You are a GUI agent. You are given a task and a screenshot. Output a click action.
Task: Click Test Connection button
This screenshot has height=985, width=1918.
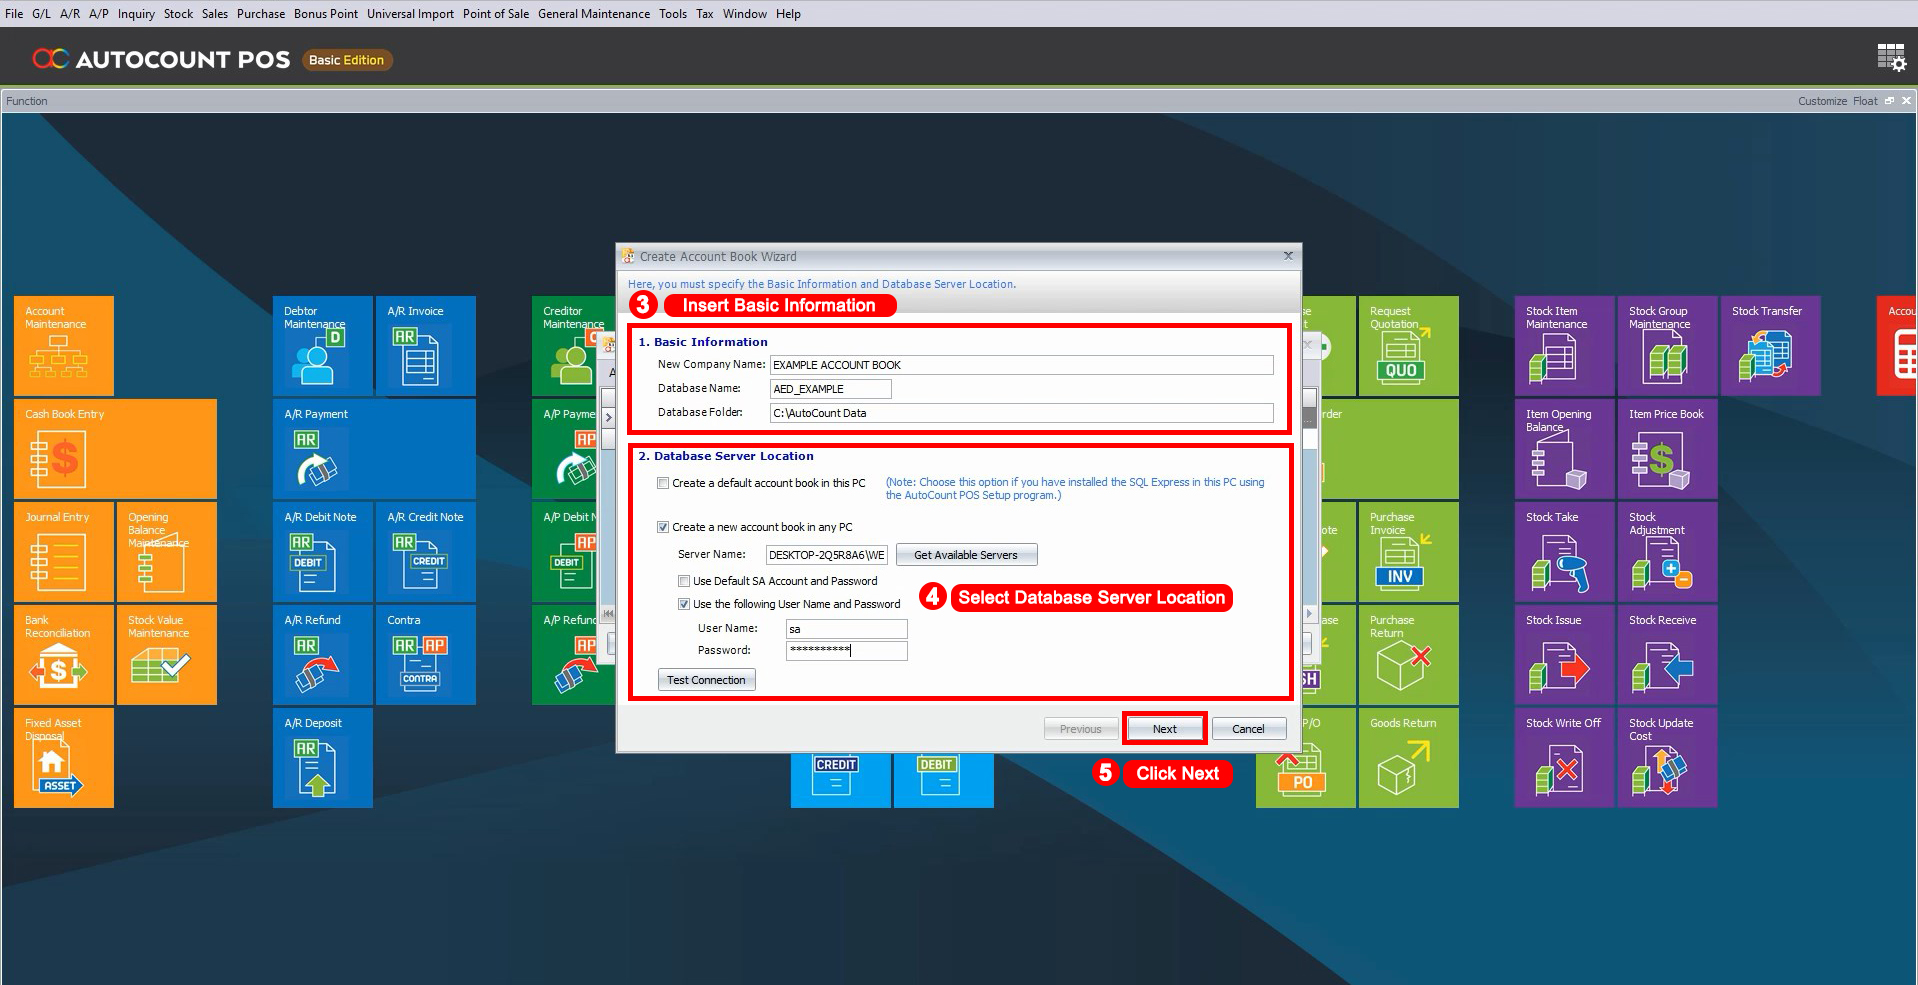706,680
